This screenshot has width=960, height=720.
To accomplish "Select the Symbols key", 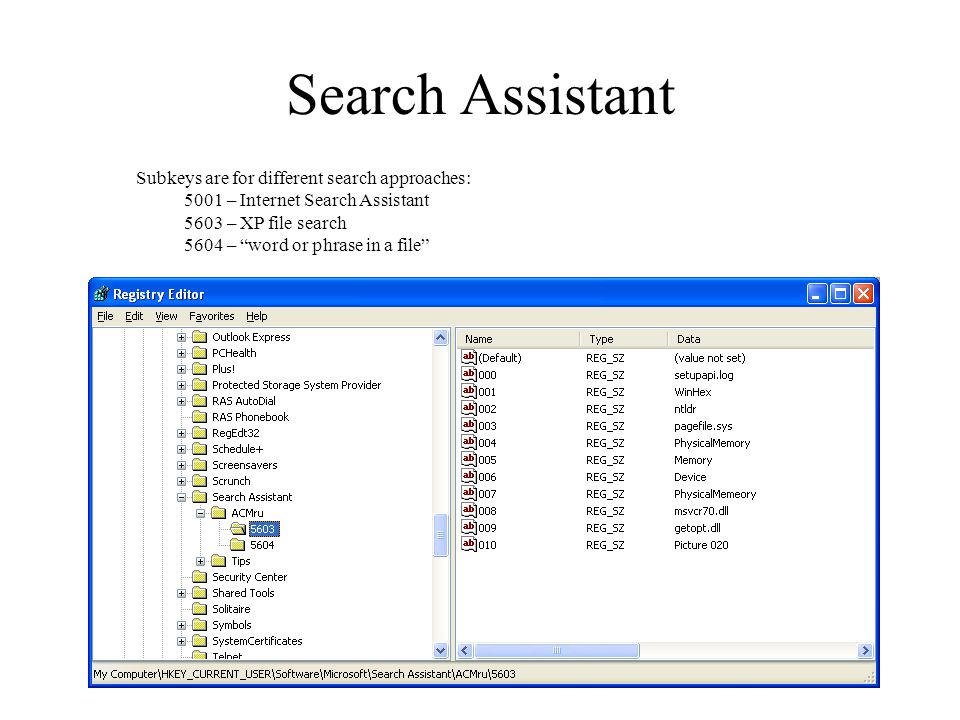I will (231, 625).
